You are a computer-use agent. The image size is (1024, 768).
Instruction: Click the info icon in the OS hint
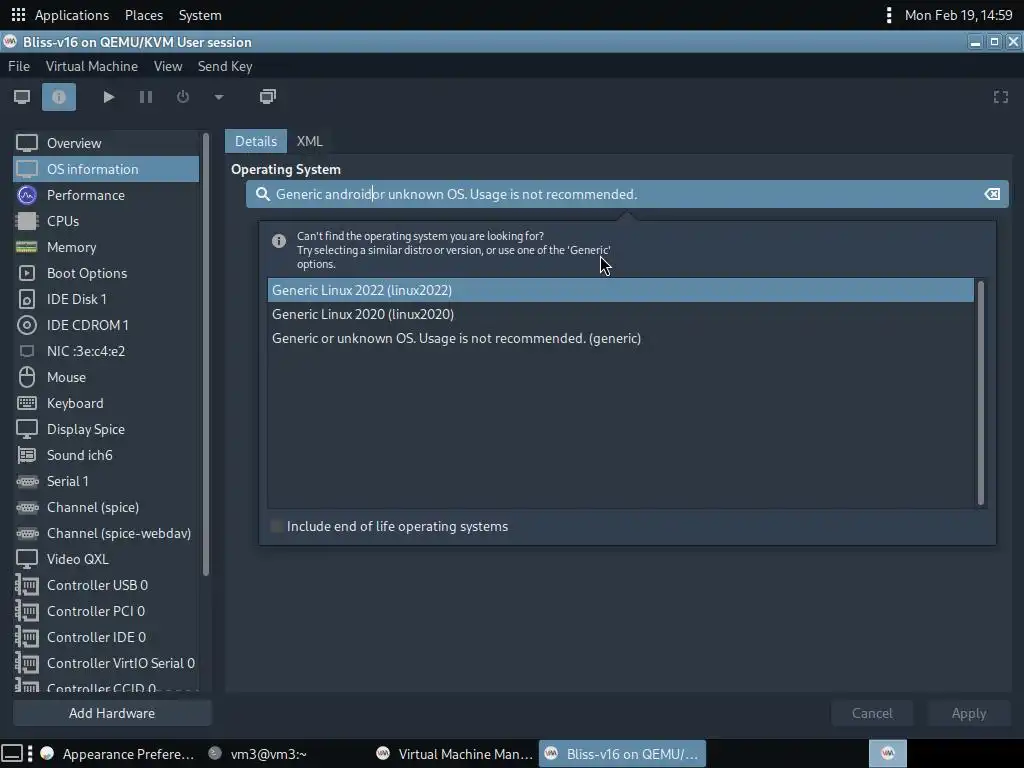pos(279,241)
